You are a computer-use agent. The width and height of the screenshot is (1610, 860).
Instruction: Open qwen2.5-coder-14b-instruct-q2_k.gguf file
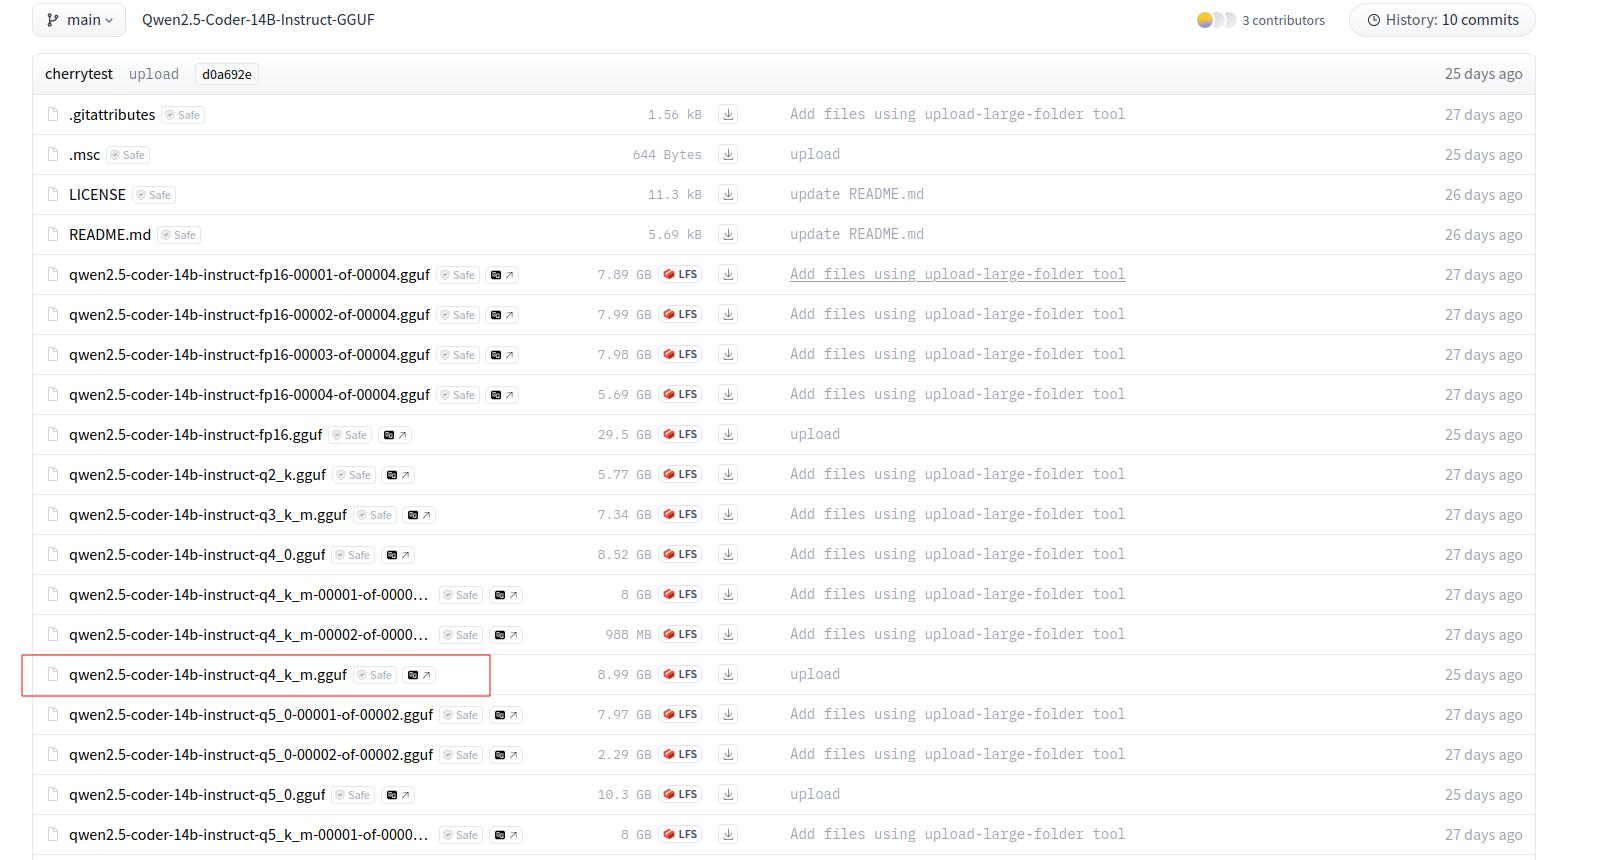point(197,474)
